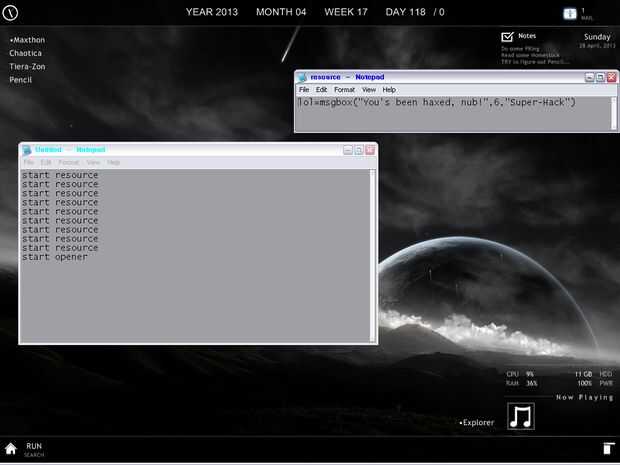This screenshot has width=620, height=465.
Task: Click the RAM usage readout
Action: tap(522, 383)
